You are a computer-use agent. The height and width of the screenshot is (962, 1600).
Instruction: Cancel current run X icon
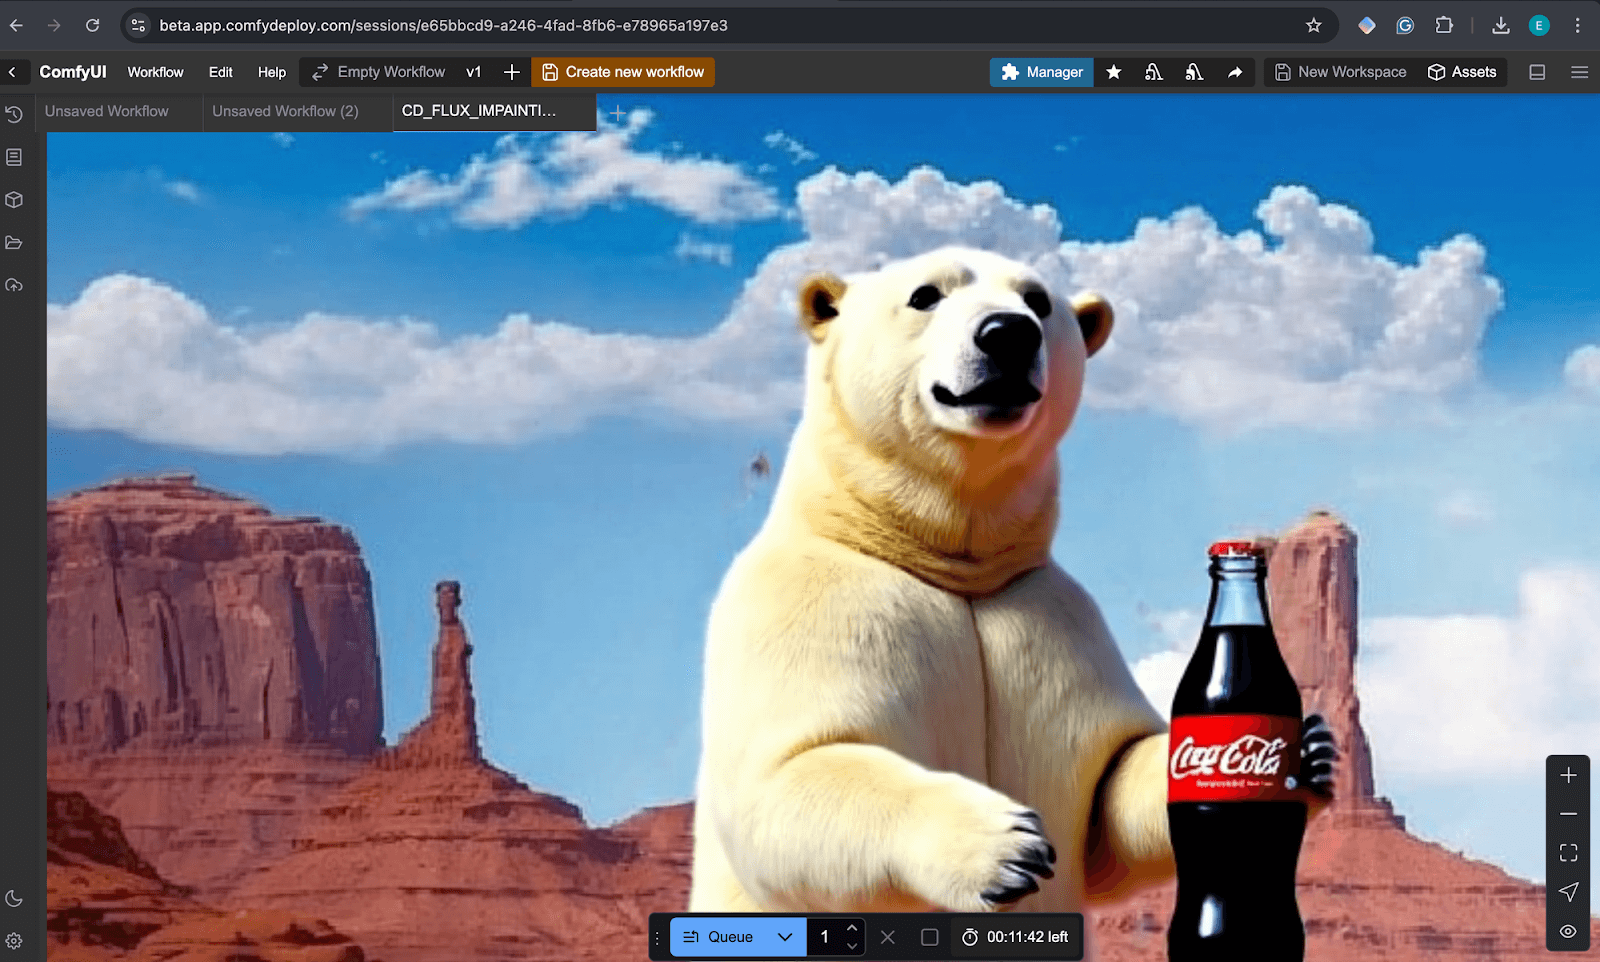888,937
